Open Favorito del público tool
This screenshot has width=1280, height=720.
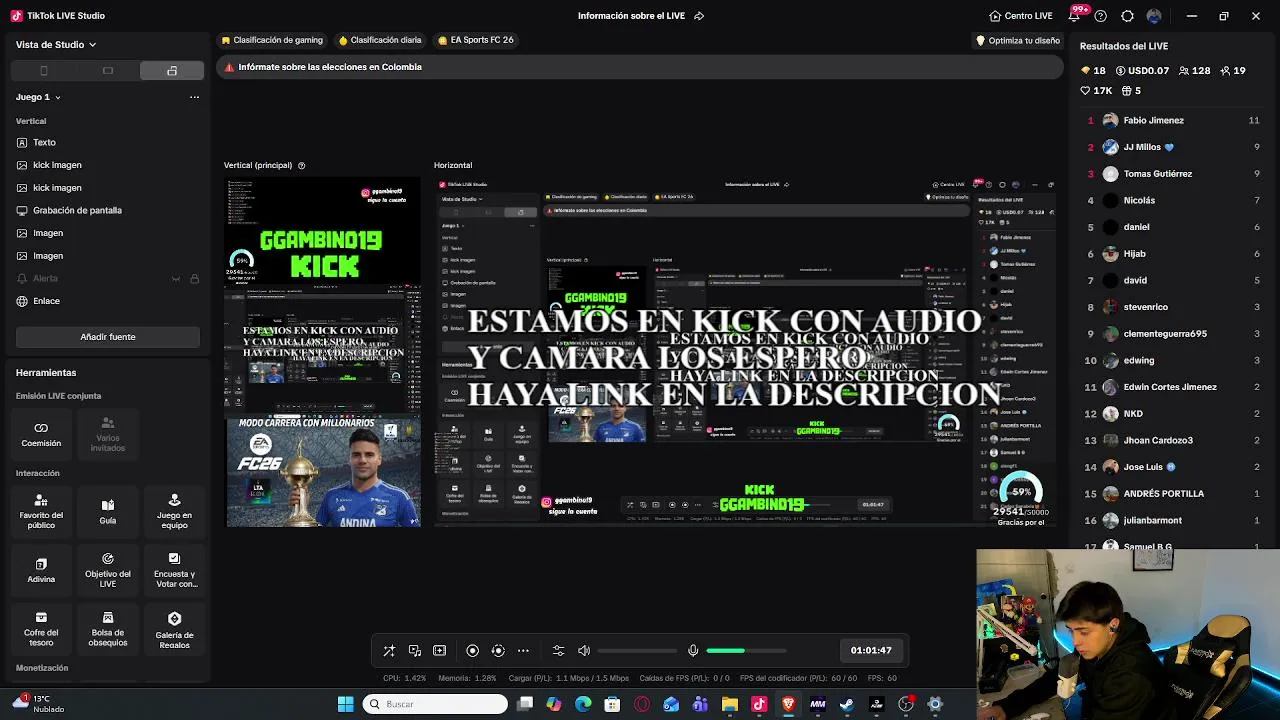coord(41,510)
